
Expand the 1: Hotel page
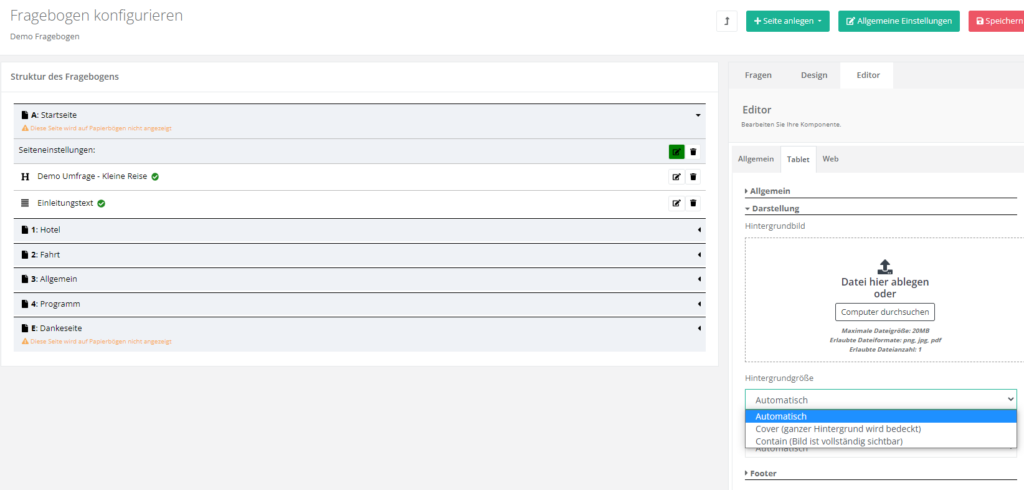(698, 230)
